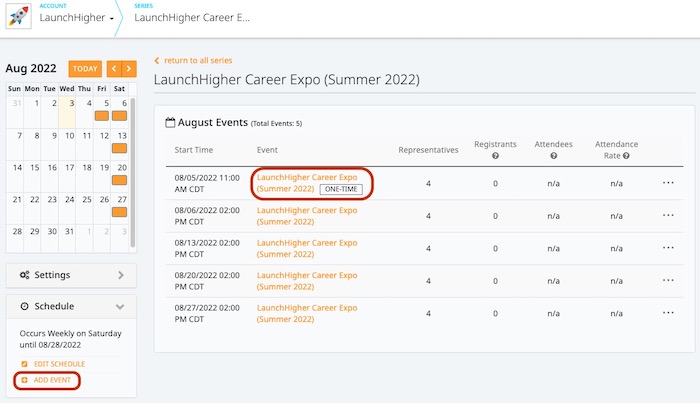Click the Start Time column header

[194, 150]
